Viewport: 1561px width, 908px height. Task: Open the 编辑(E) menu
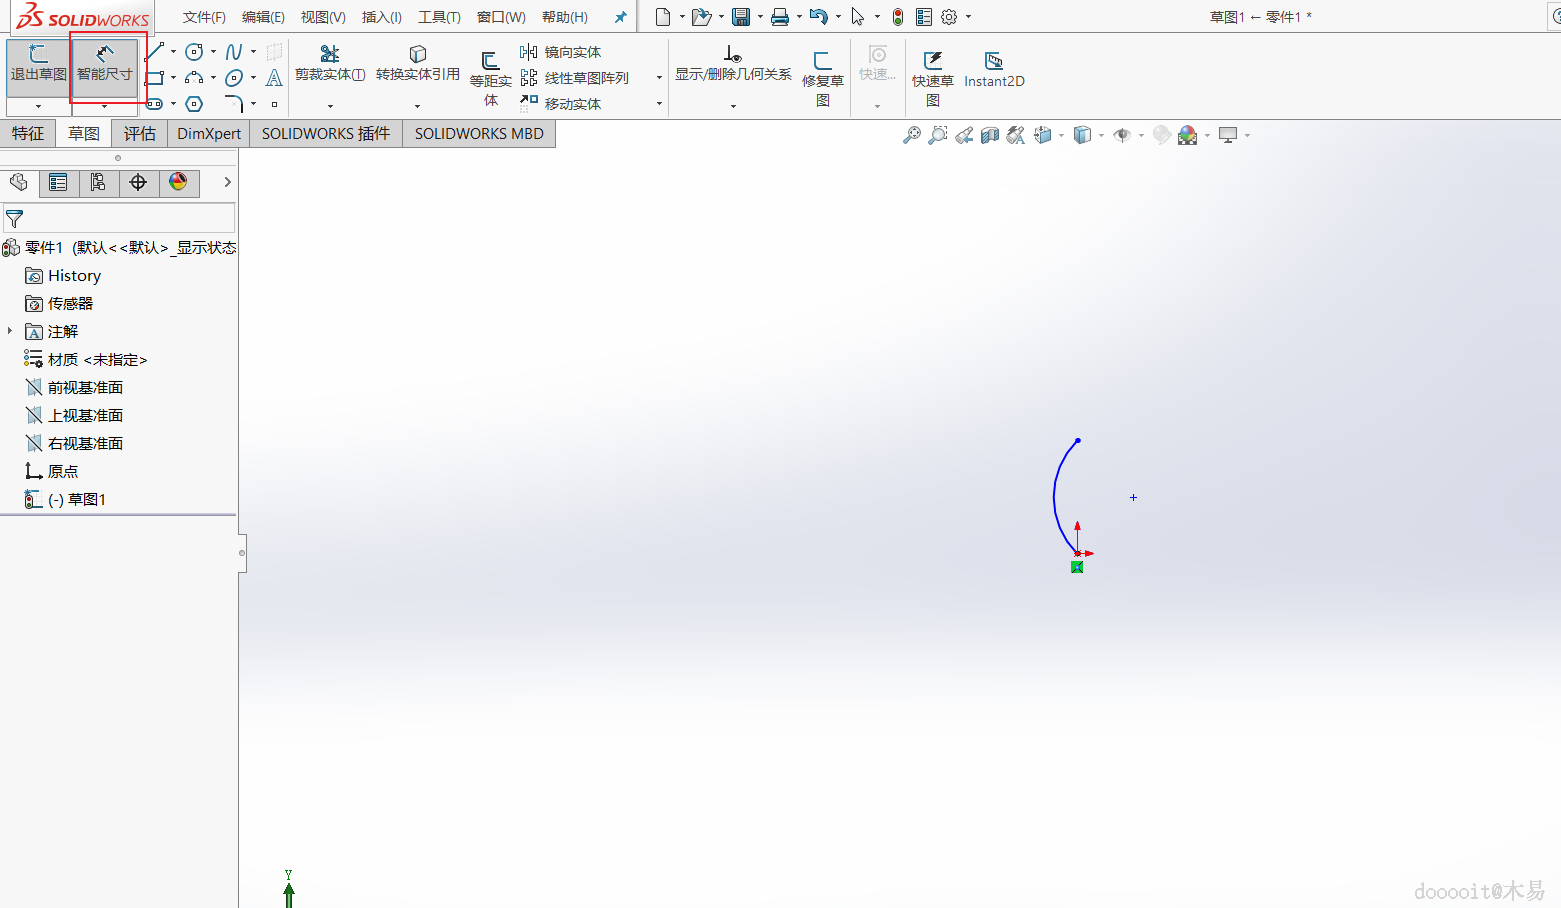[x=263, y=17]
